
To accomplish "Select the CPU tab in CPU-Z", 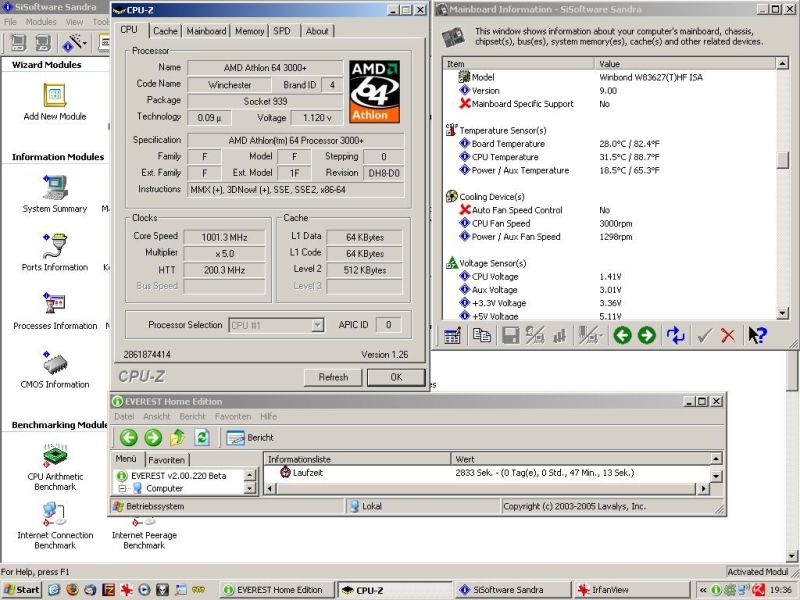I will 129,30.
